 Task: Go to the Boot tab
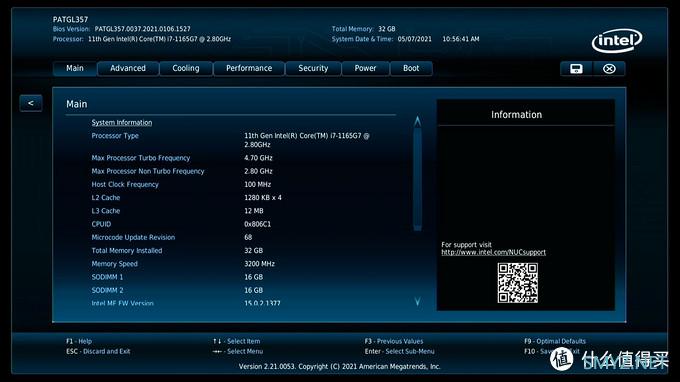coord(411,69)
